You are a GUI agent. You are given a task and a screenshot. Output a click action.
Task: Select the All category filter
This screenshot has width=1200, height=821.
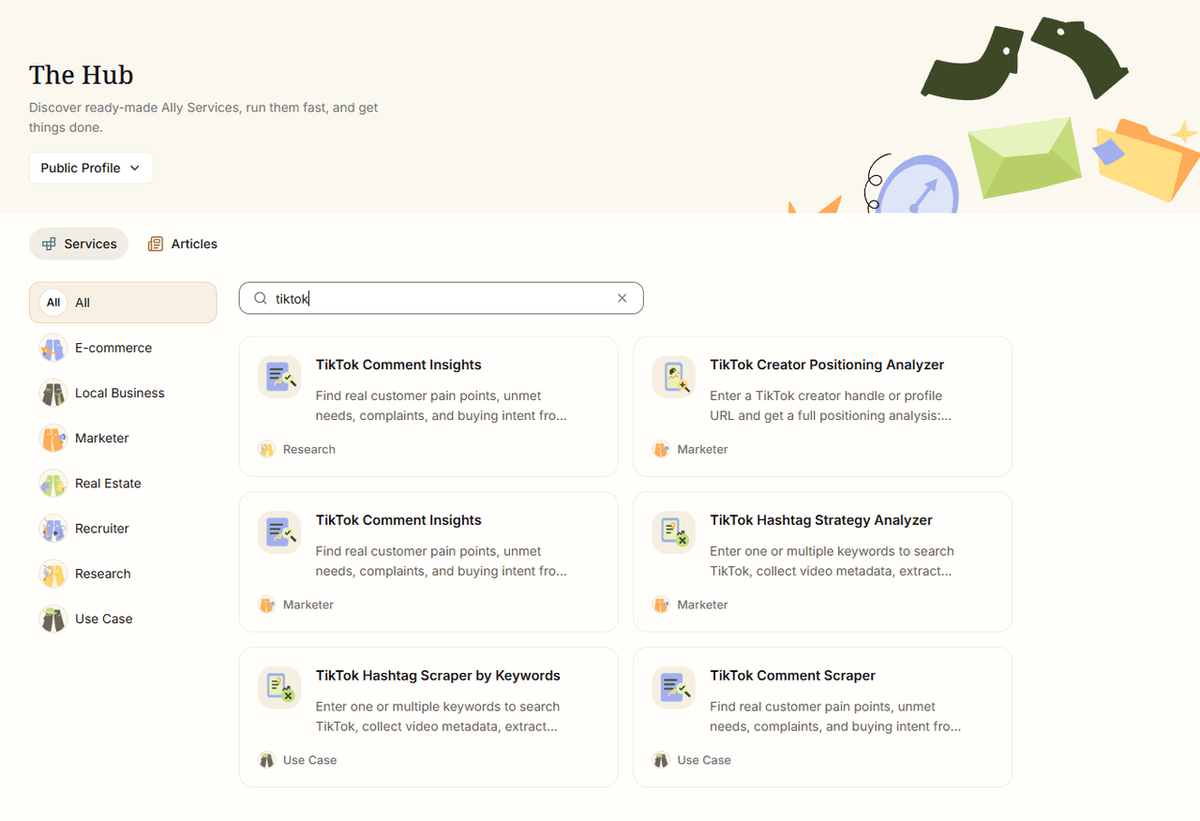[123, 303]
